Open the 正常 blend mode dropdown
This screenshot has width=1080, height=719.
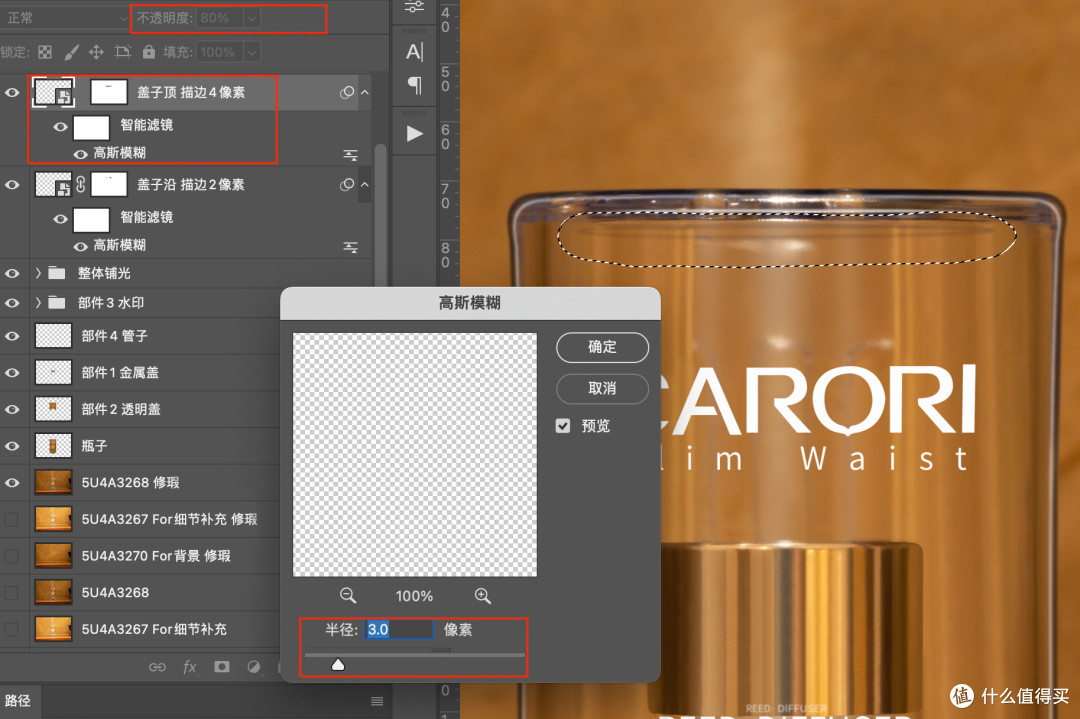pyautogui.click(x=65, y=18)
